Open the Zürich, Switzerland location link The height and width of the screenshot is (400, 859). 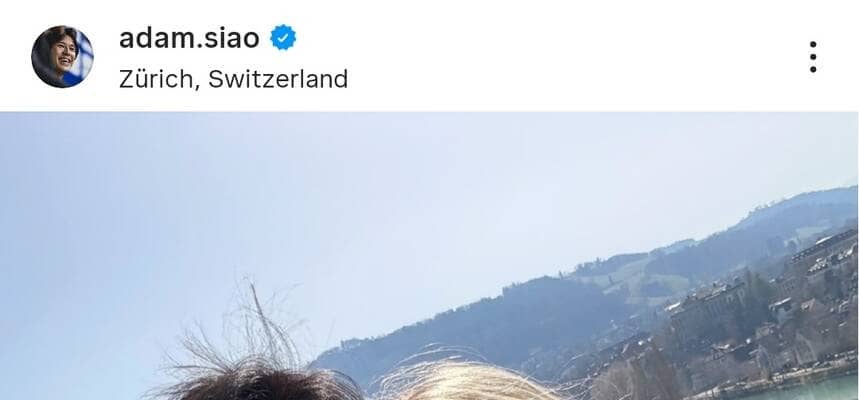coord(233,79)
